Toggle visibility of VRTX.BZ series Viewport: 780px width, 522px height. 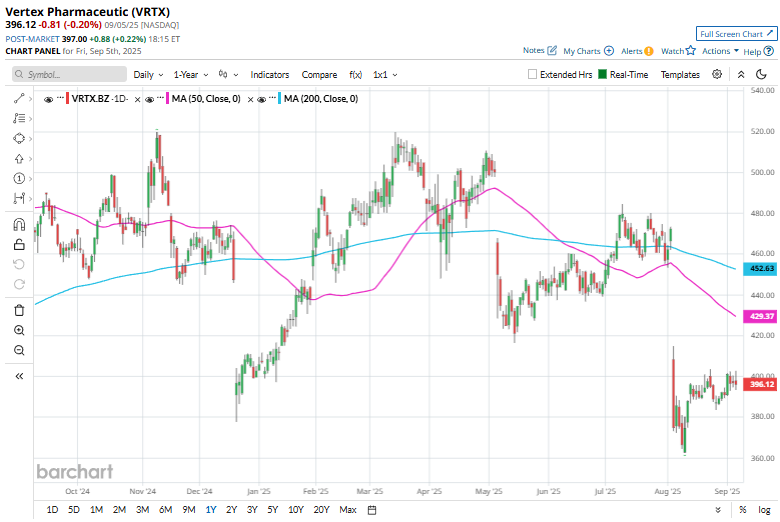(48, 100)
